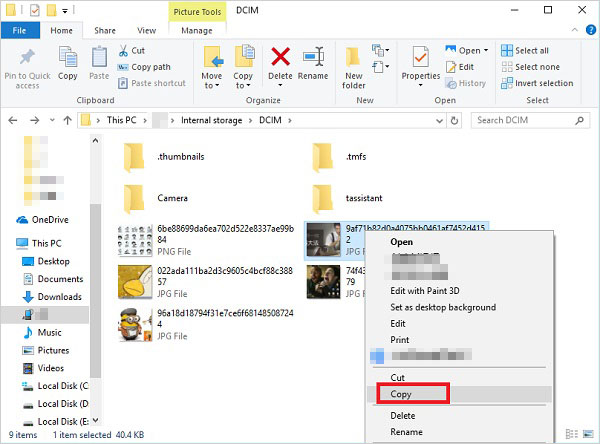
Task: Click Copy path in Clipboard group
Action: pos(144,67)
